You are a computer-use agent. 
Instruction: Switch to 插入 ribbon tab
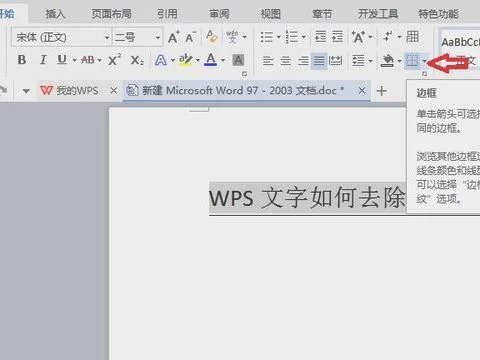55,14
